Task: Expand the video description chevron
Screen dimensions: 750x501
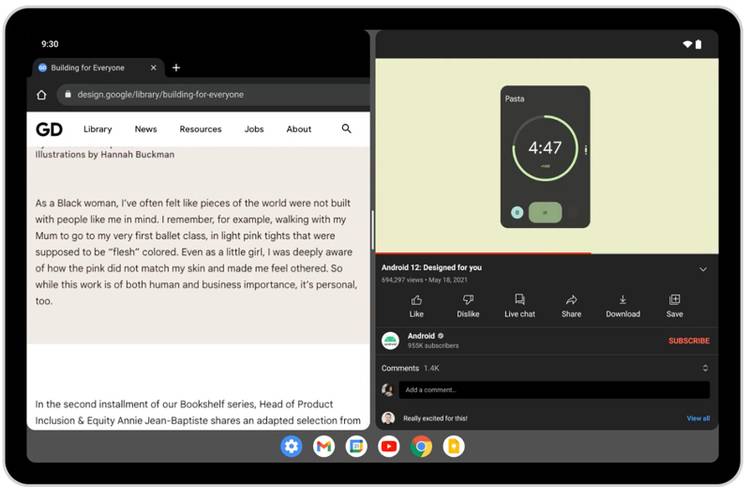Action: [x=703, y=269]
